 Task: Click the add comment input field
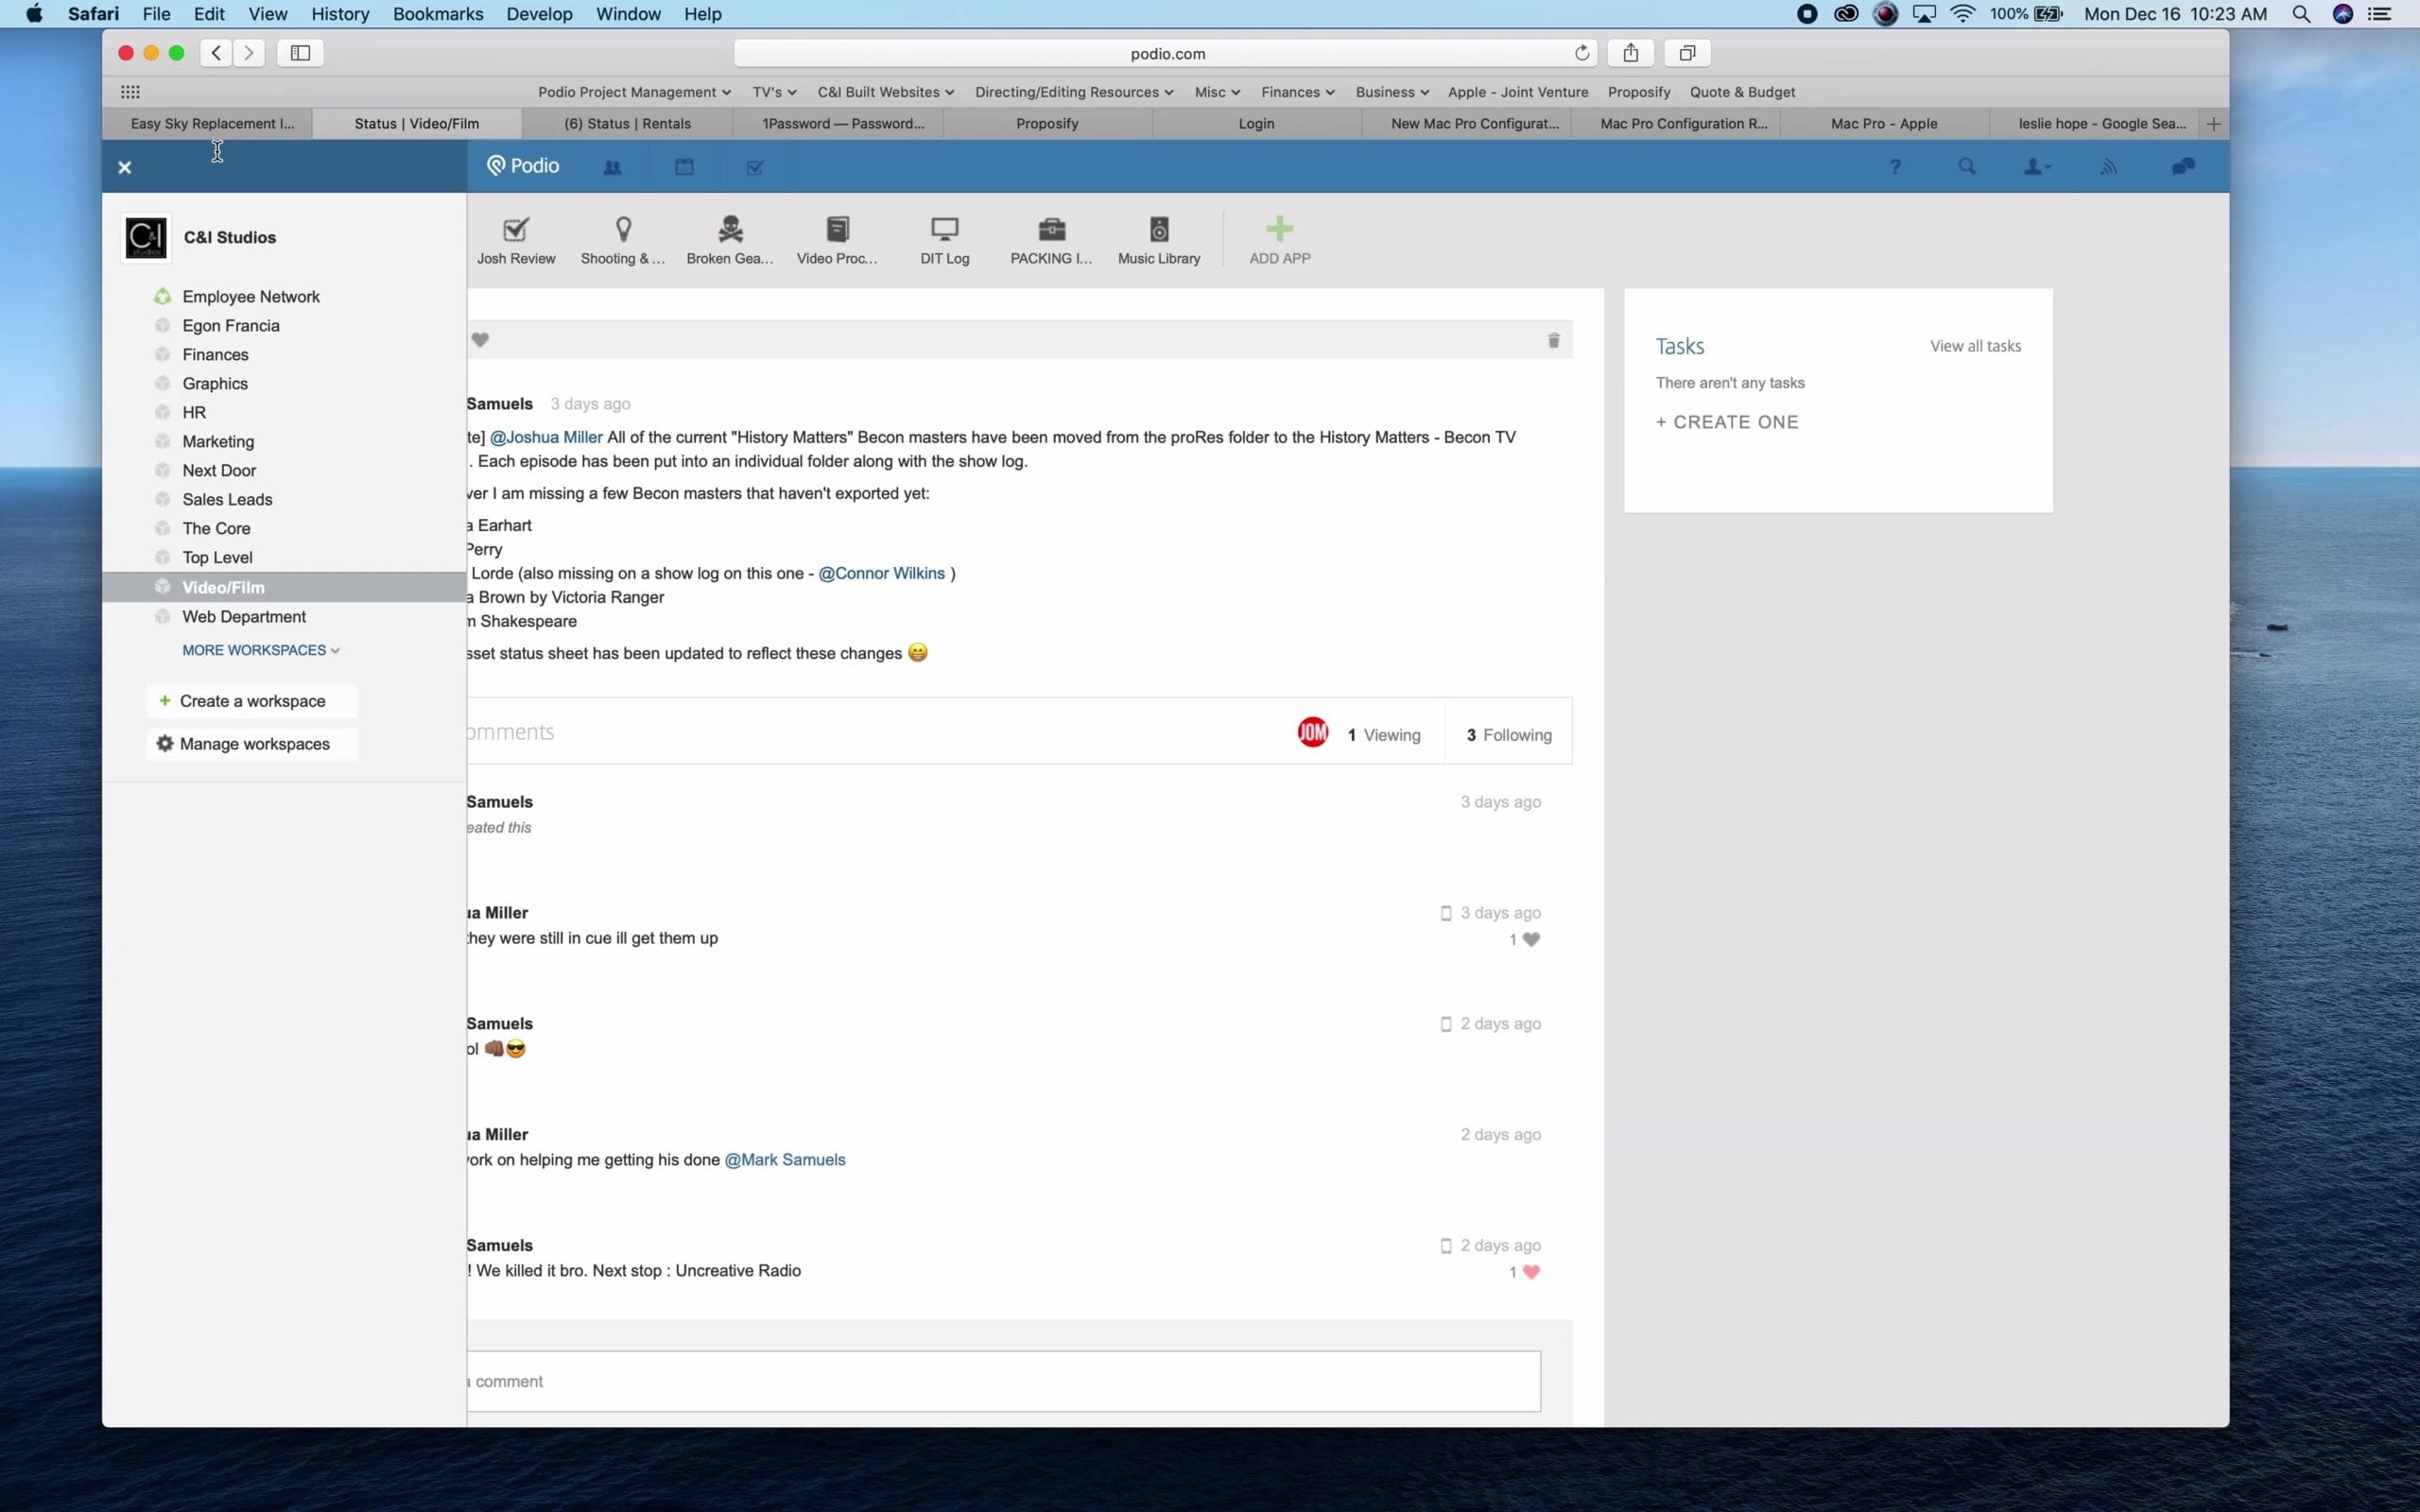(x=1003, y=1381)
